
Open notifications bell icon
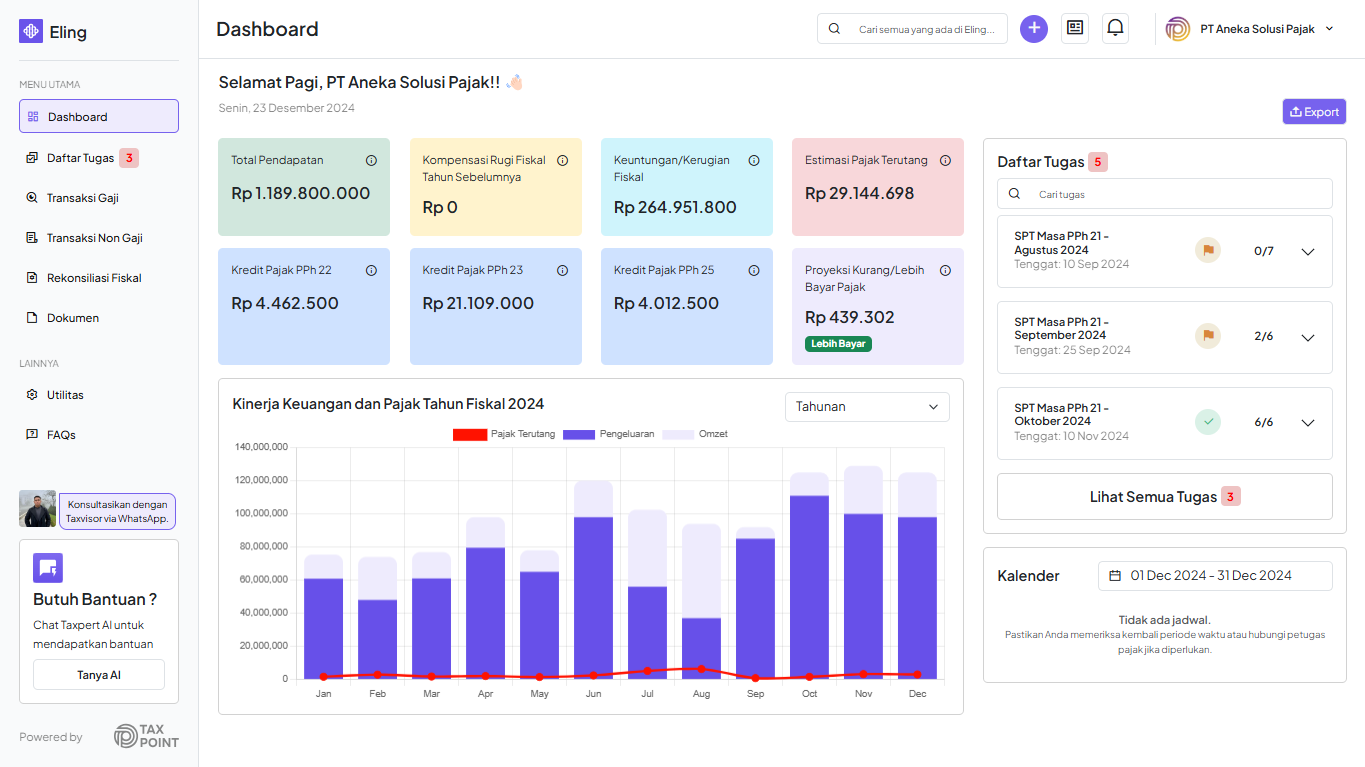tap(1116, 28)
